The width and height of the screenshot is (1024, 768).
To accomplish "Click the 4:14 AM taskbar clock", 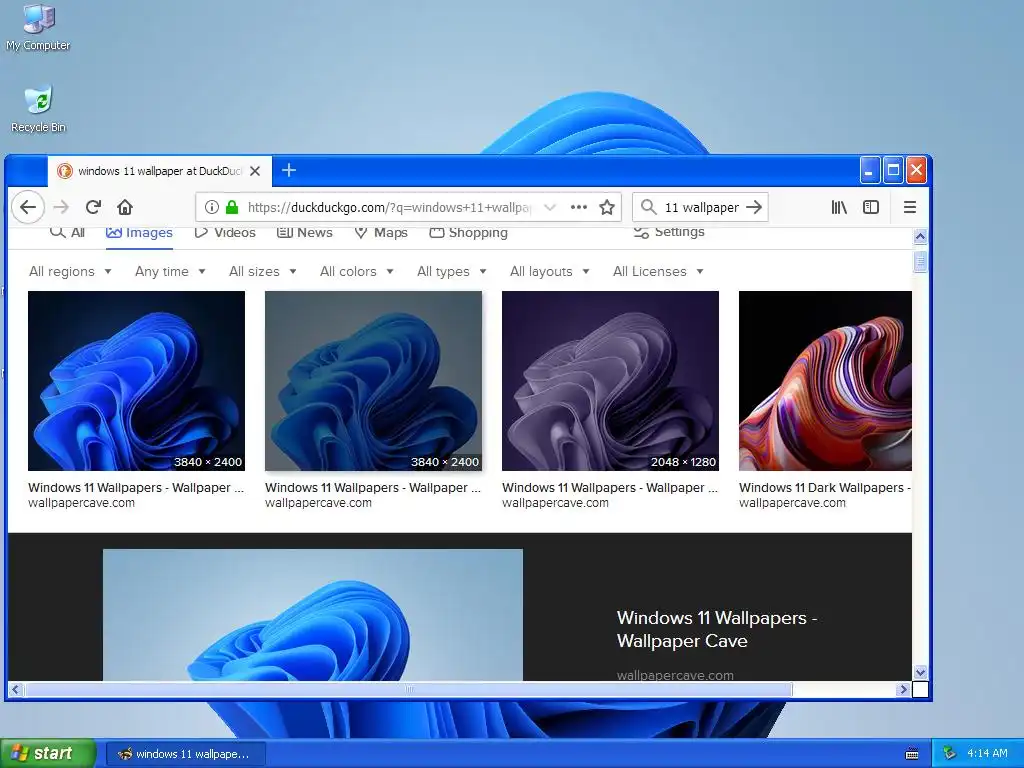I will click(x=987, y=754).
